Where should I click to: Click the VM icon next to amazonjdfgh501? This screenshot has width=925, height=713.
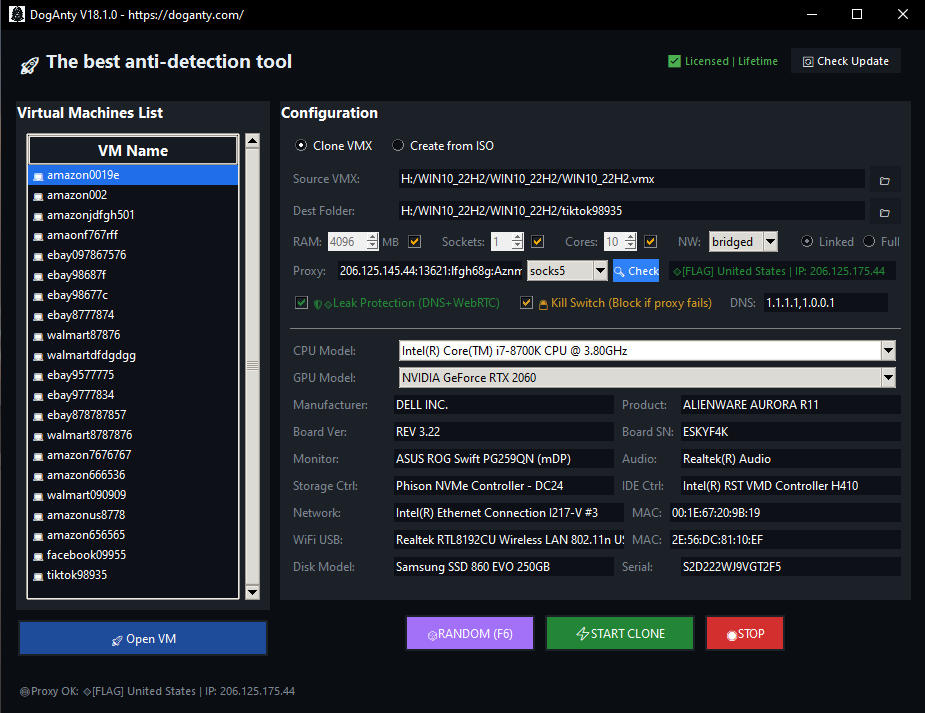38,216
